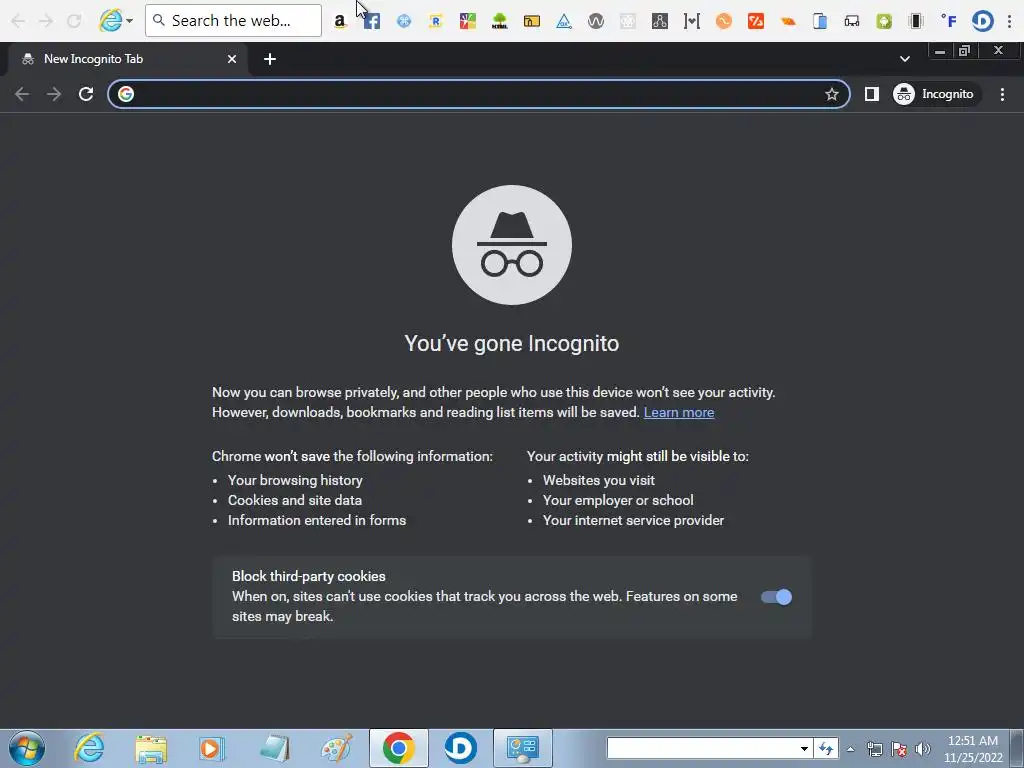The height and width of the screenshot is (768, 1024).
Task: Click the volume speaker tray icon
Action: pyautogui.click(x=922, y=749)
